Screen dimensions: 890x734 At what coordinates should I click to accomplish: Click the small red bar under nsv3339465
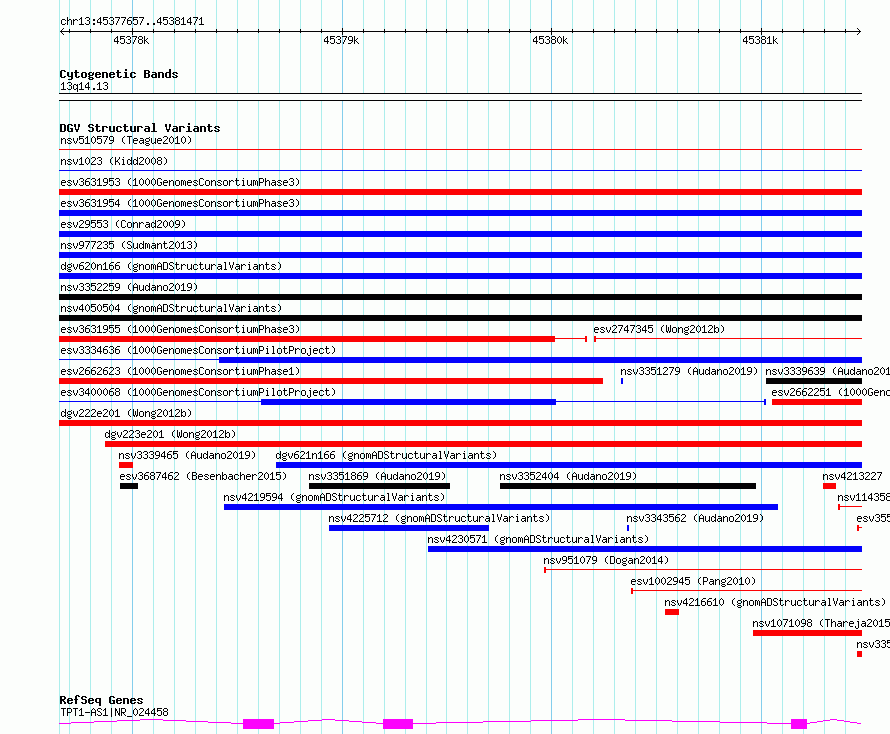click(126, 465)
